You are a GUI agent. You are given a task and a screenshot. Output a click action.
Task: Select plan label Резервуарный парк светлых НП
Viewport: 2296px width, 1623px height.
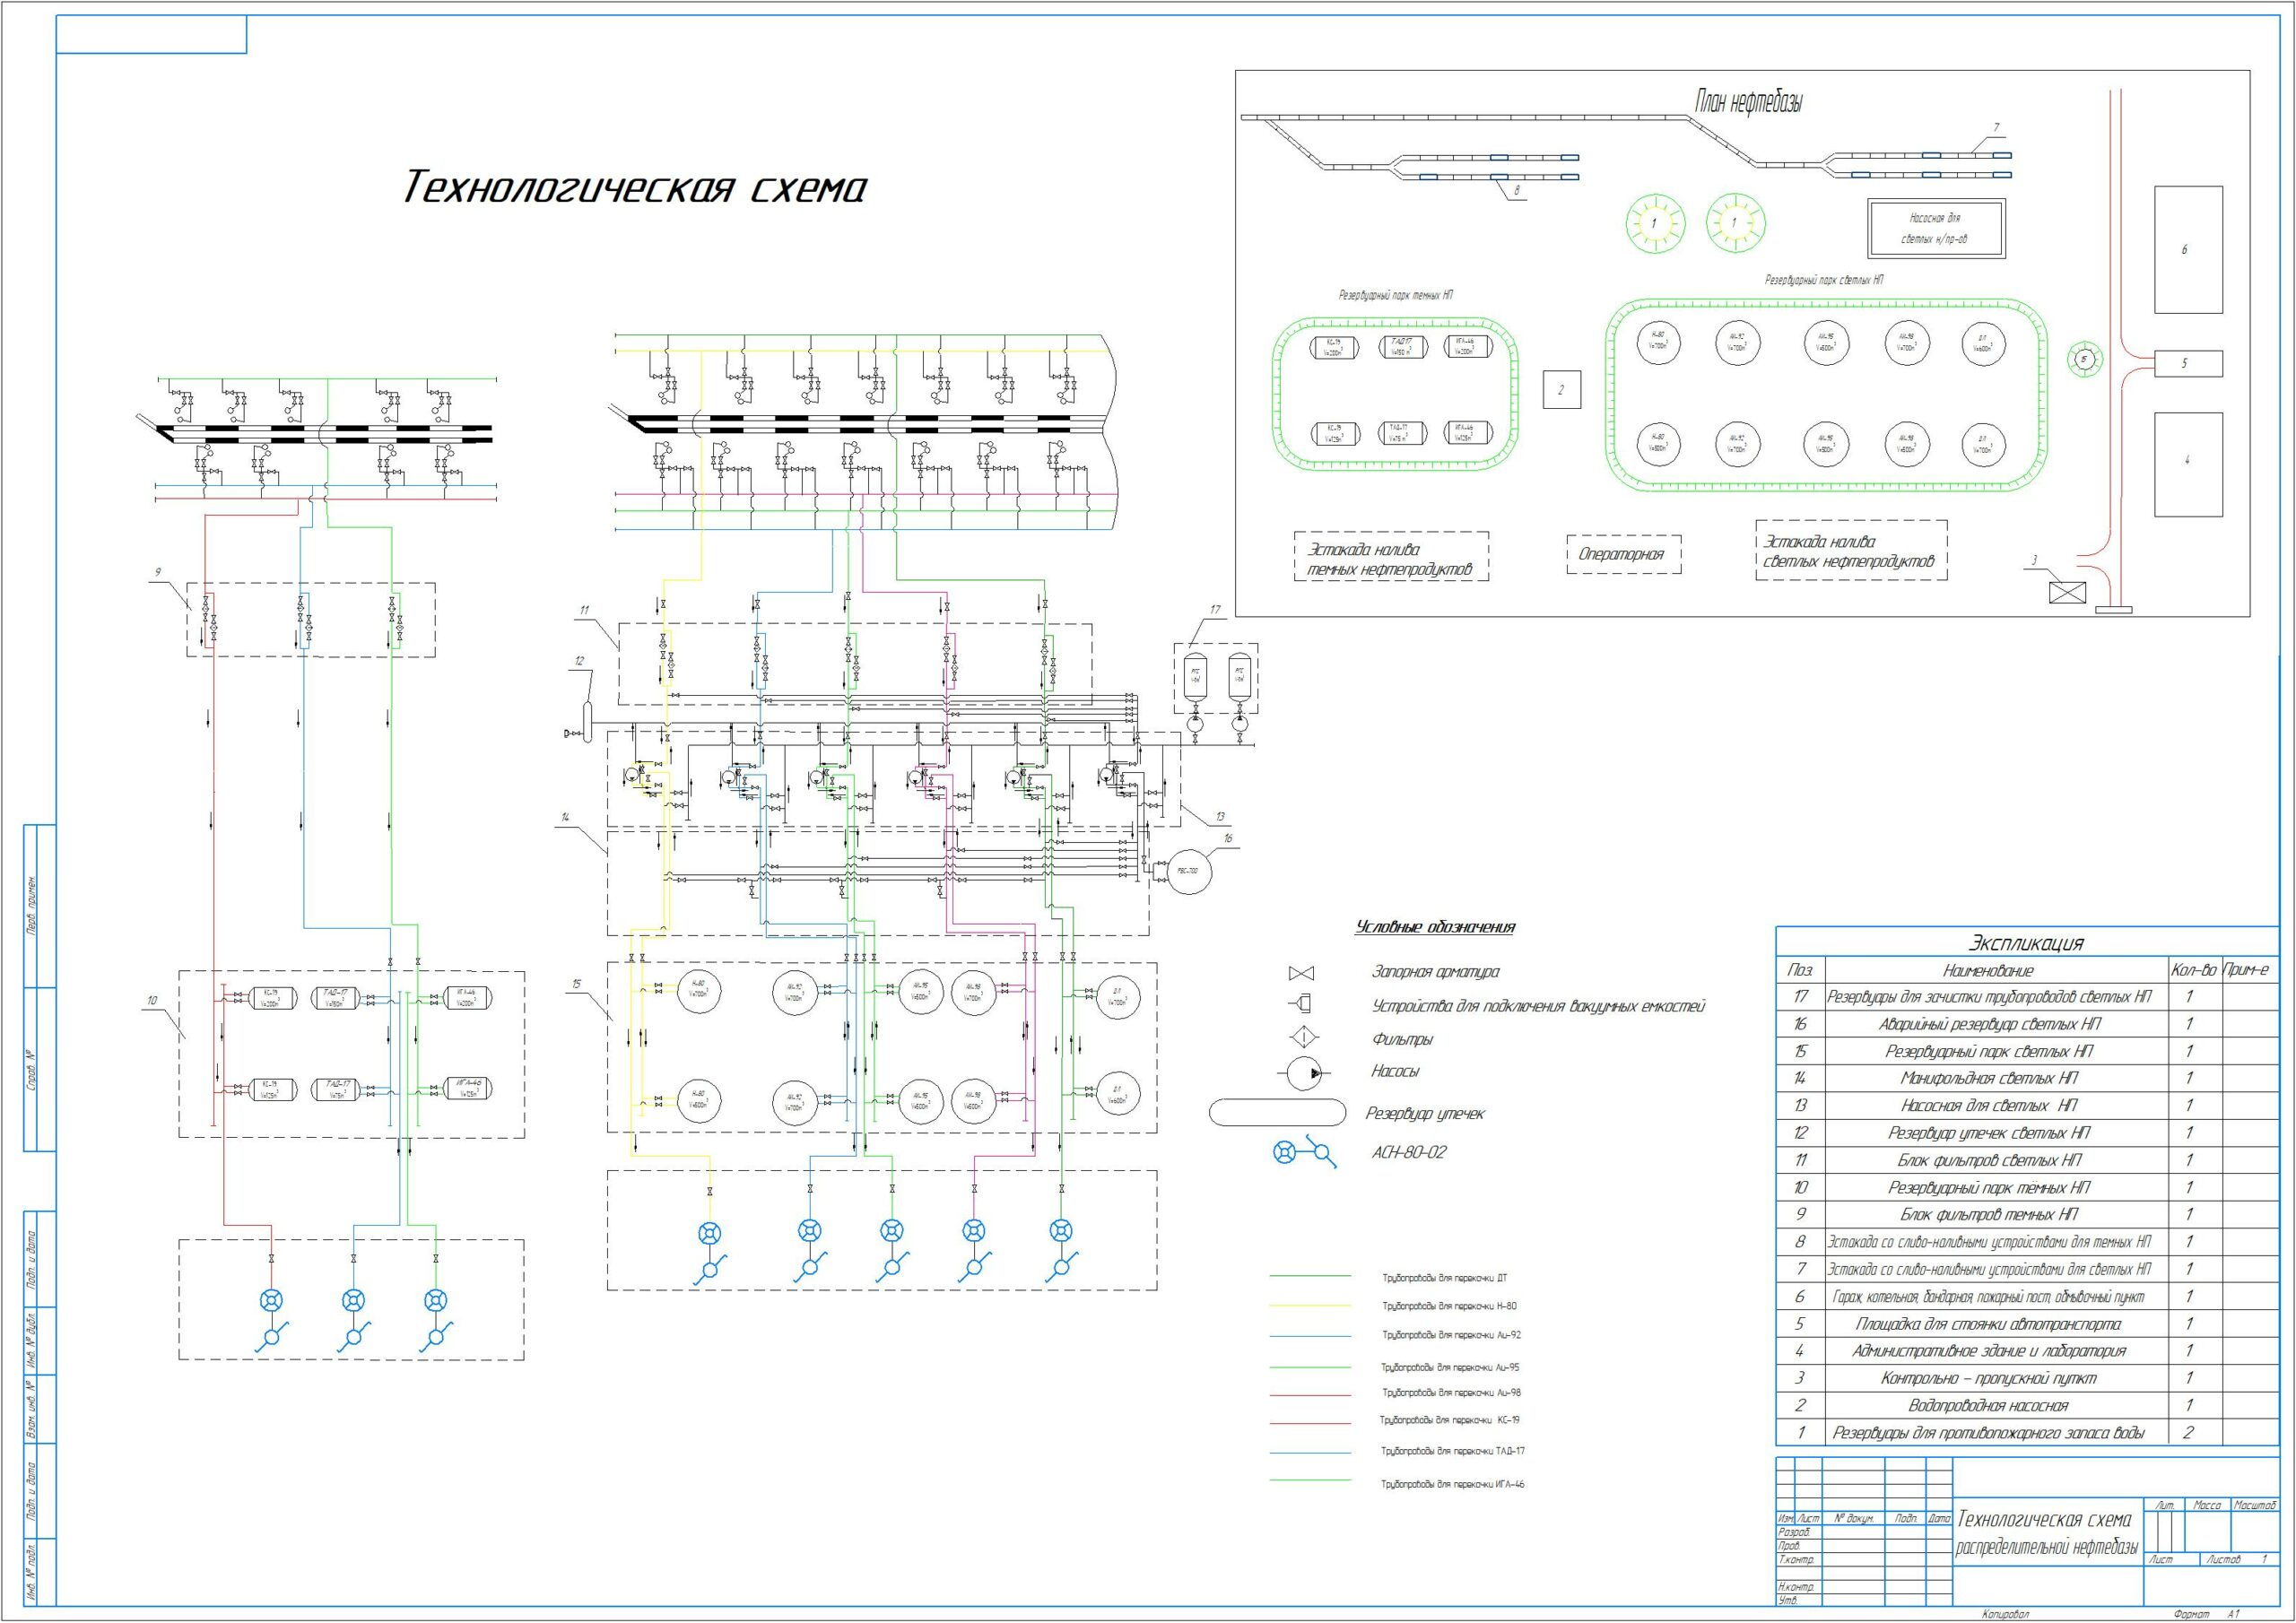click(x=1824, y=281)
